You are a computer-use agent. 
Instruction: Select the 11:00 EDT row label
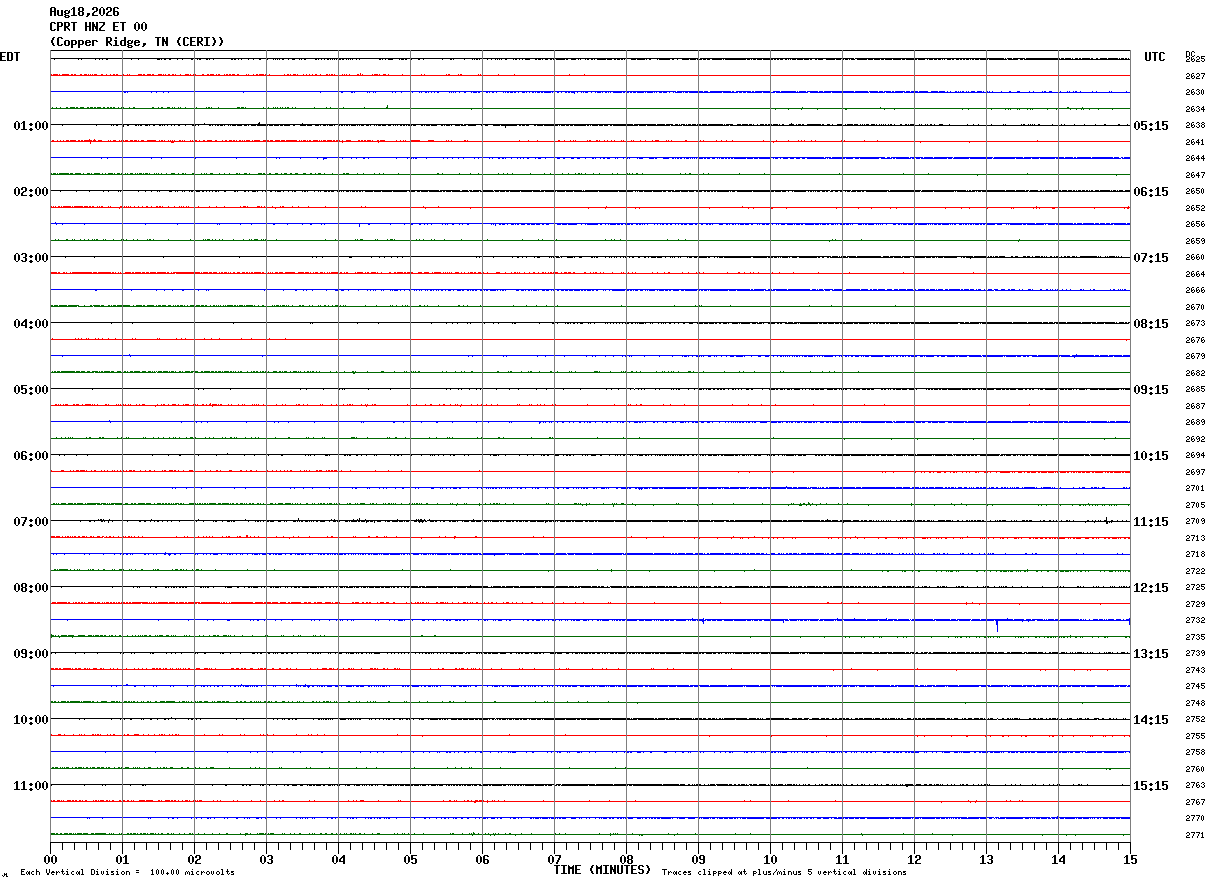pos(31,786)
